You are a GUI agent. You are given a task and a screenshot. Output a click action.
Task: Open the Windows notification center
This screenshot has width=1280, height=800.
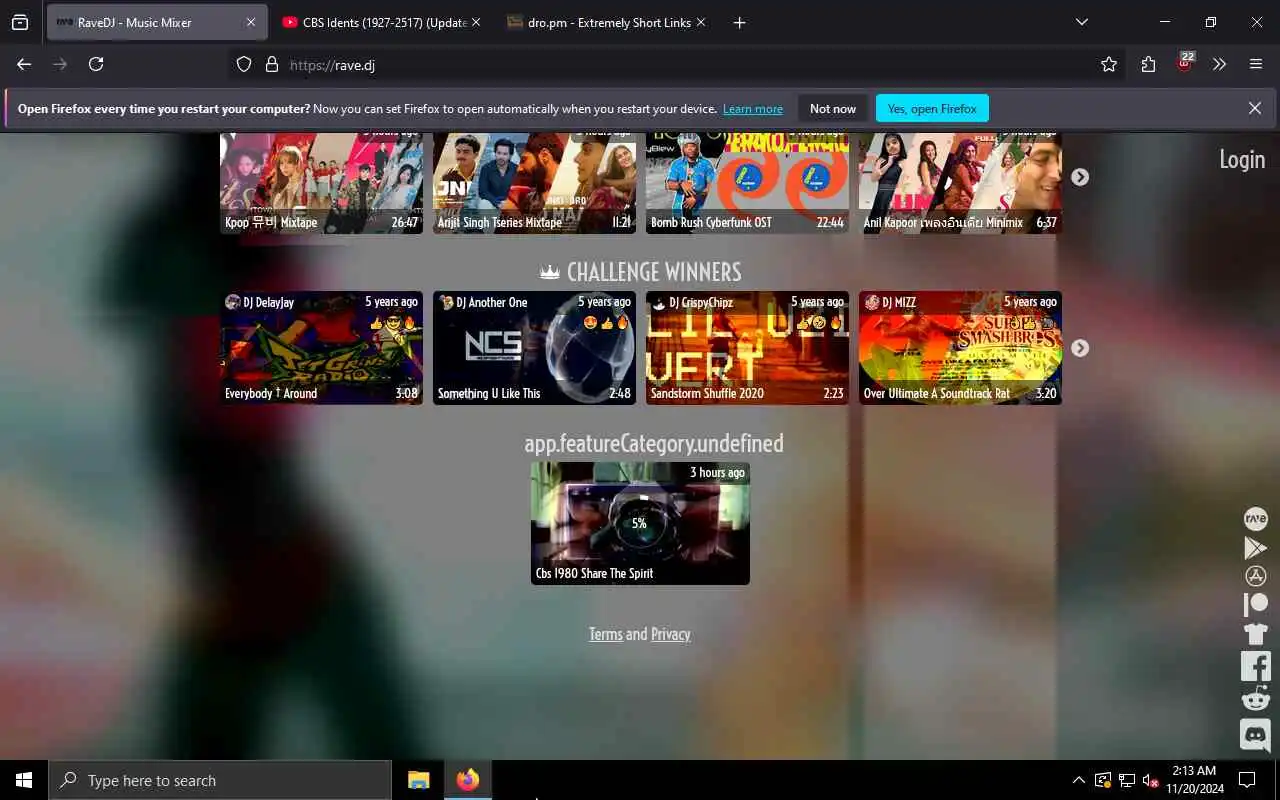click(x=1247, y=780)
